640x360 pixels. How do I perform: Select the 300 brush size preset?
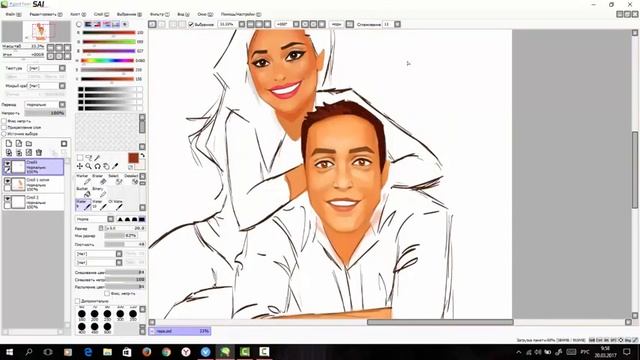point(120,314)
